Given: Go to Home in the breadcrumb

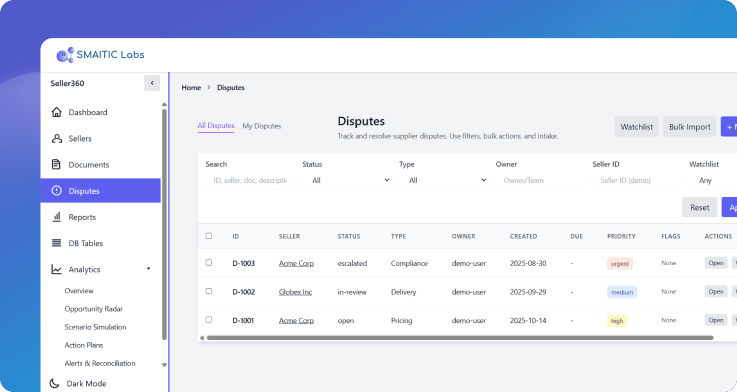Looking at the screenshot, I should pos(191,87).
